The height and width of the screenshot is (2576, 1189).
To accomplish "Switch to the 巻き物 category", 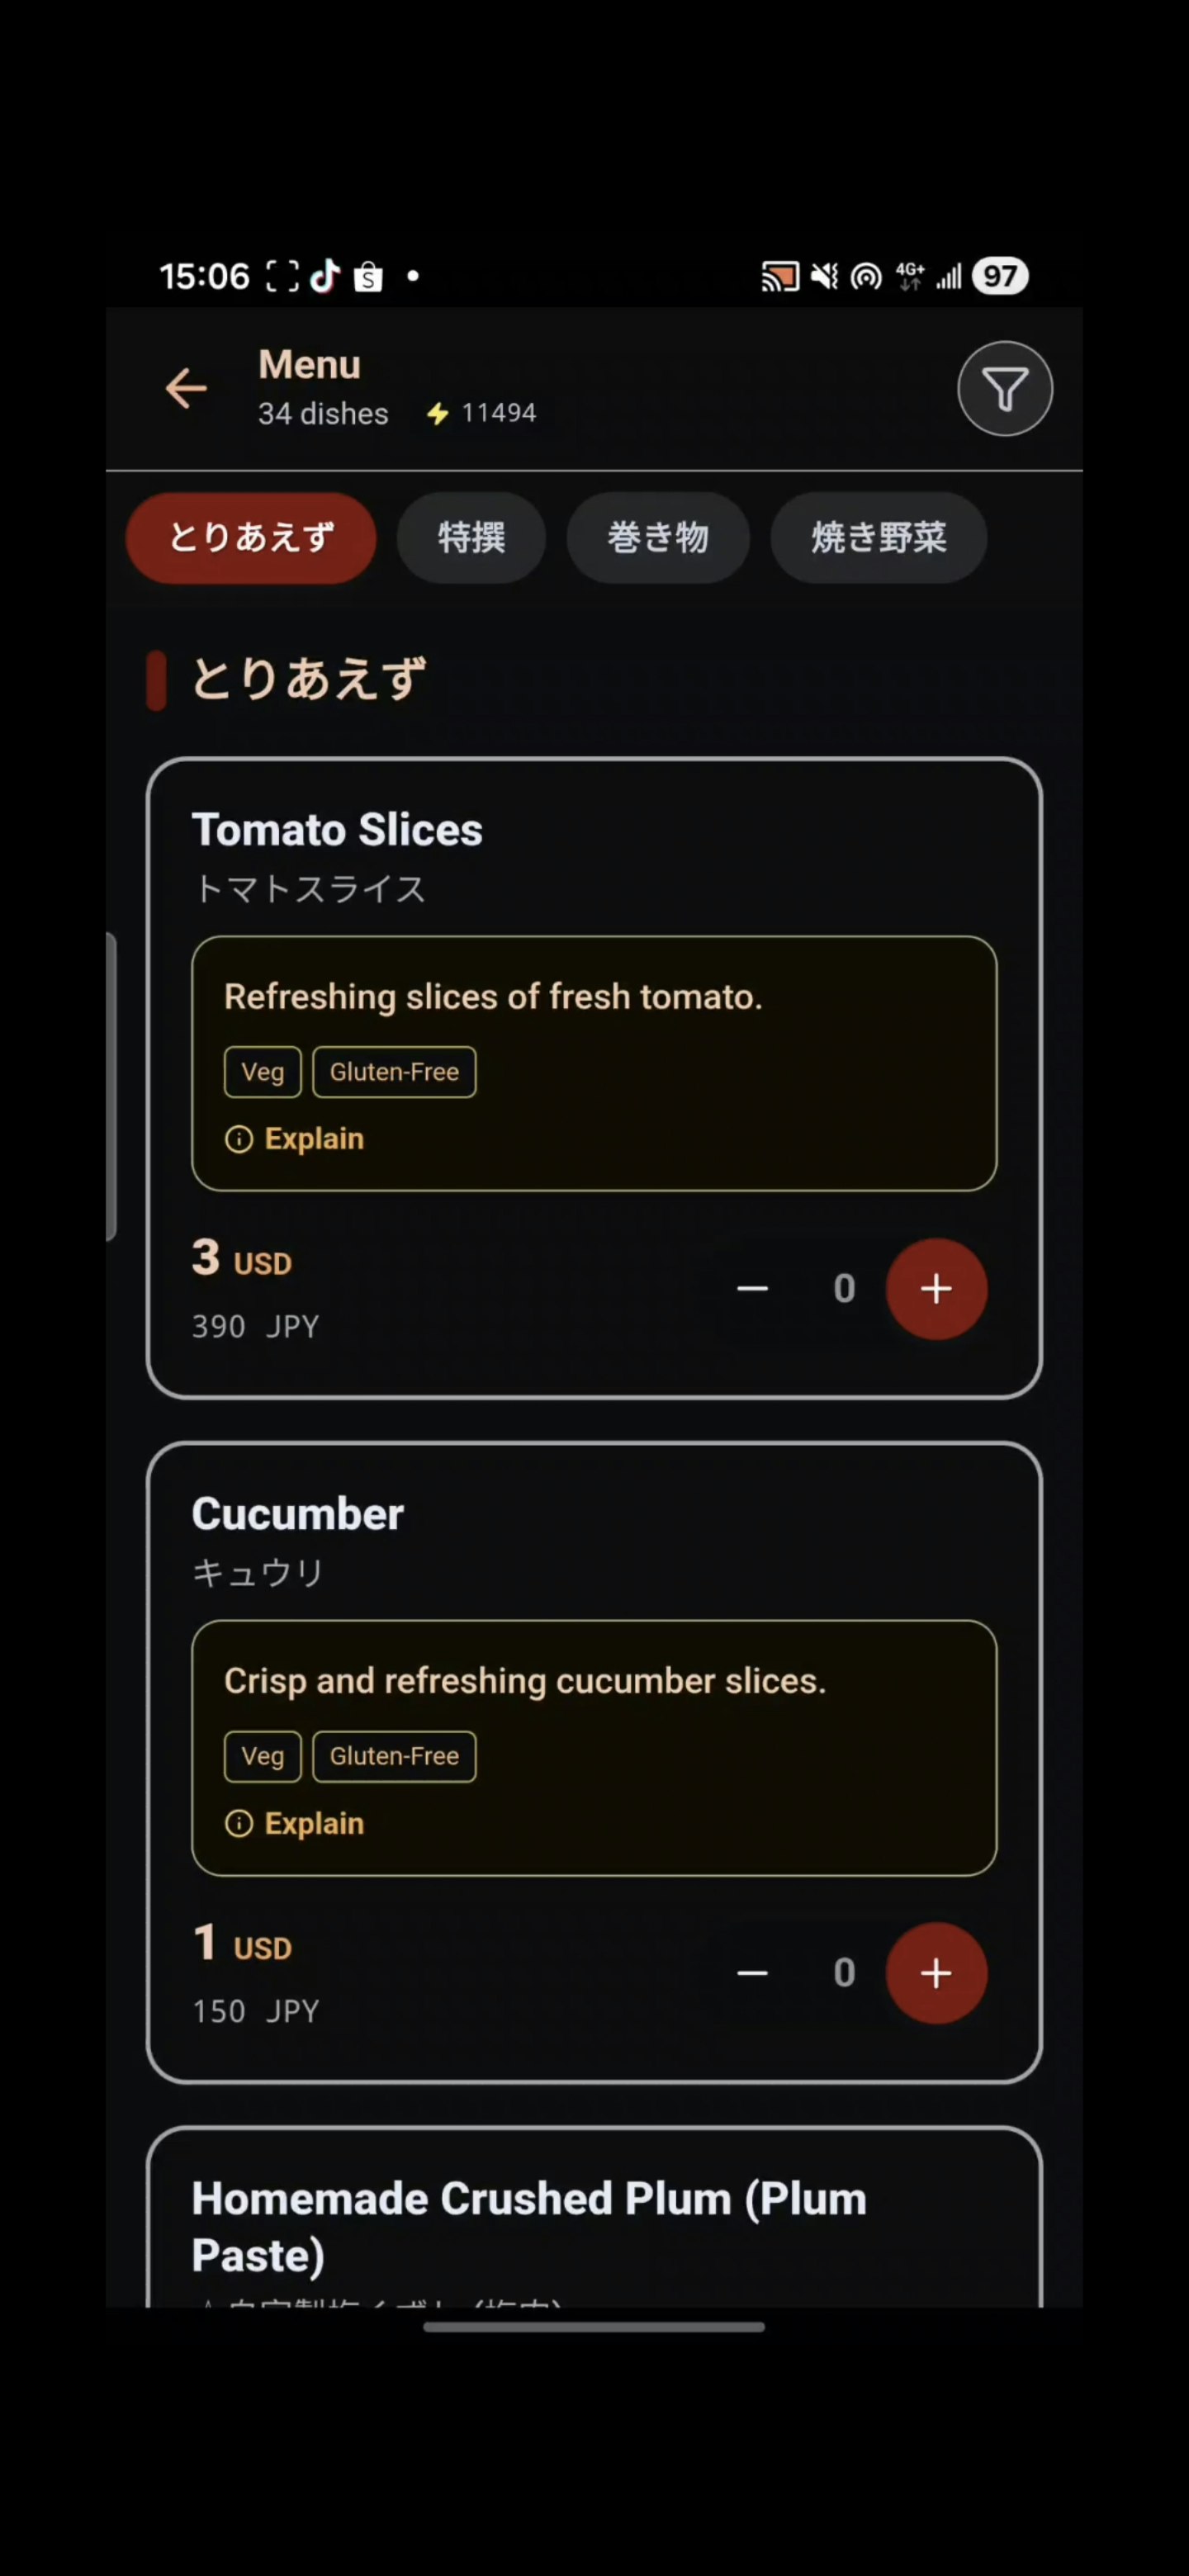I will coord(658,538).
